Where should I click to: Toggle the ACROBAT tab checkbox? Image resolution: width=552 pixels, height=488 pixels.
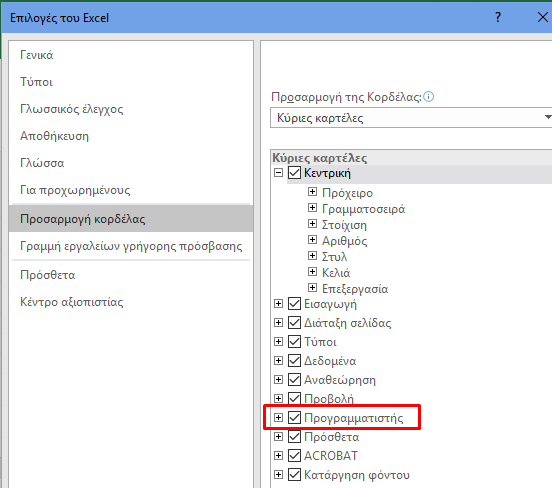pyautogui.click(x=294, y=456)
